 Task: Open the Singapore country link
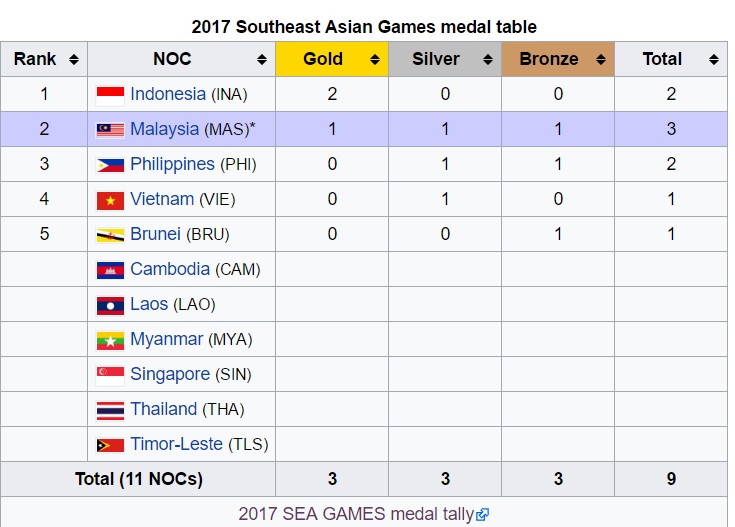point(170,374)
